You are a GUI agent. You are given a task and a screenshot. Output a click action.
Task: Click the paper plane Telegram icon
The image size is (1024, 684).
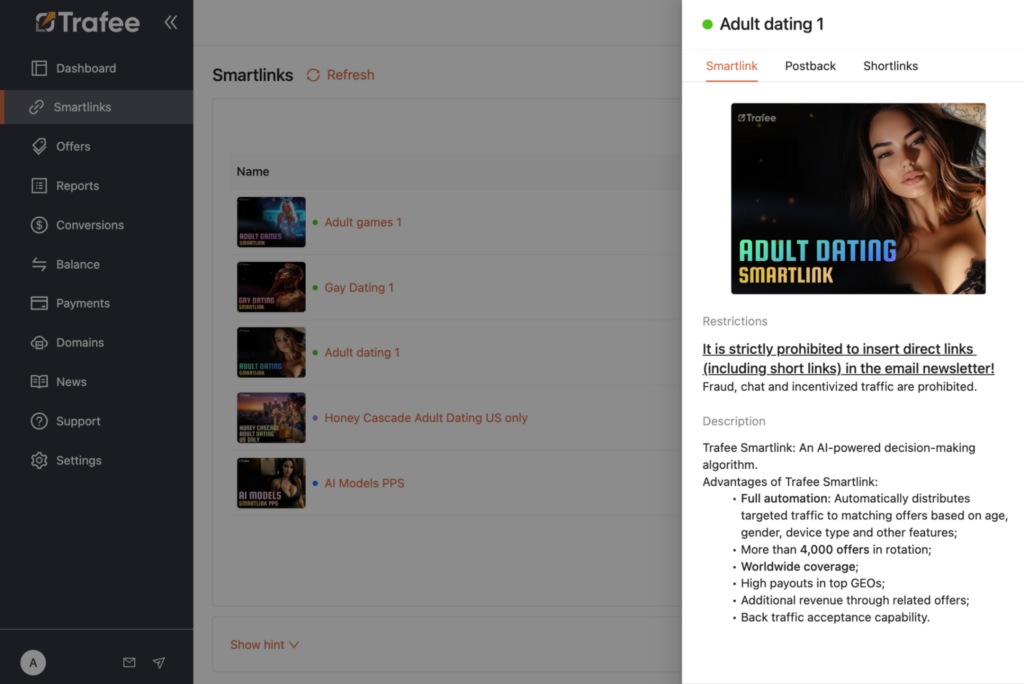[x=159, y=662]
